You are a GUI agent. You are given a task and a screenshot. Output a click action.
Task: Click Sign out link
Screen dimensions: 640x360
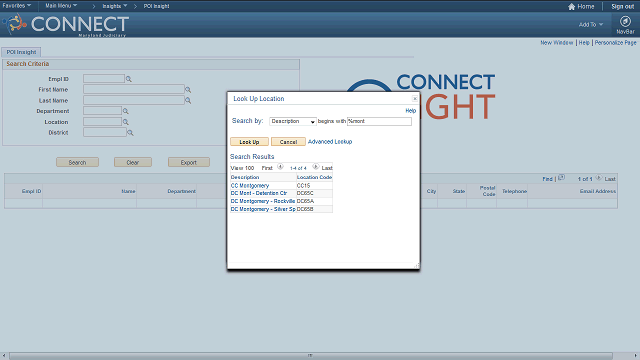[x=622, y=7]
